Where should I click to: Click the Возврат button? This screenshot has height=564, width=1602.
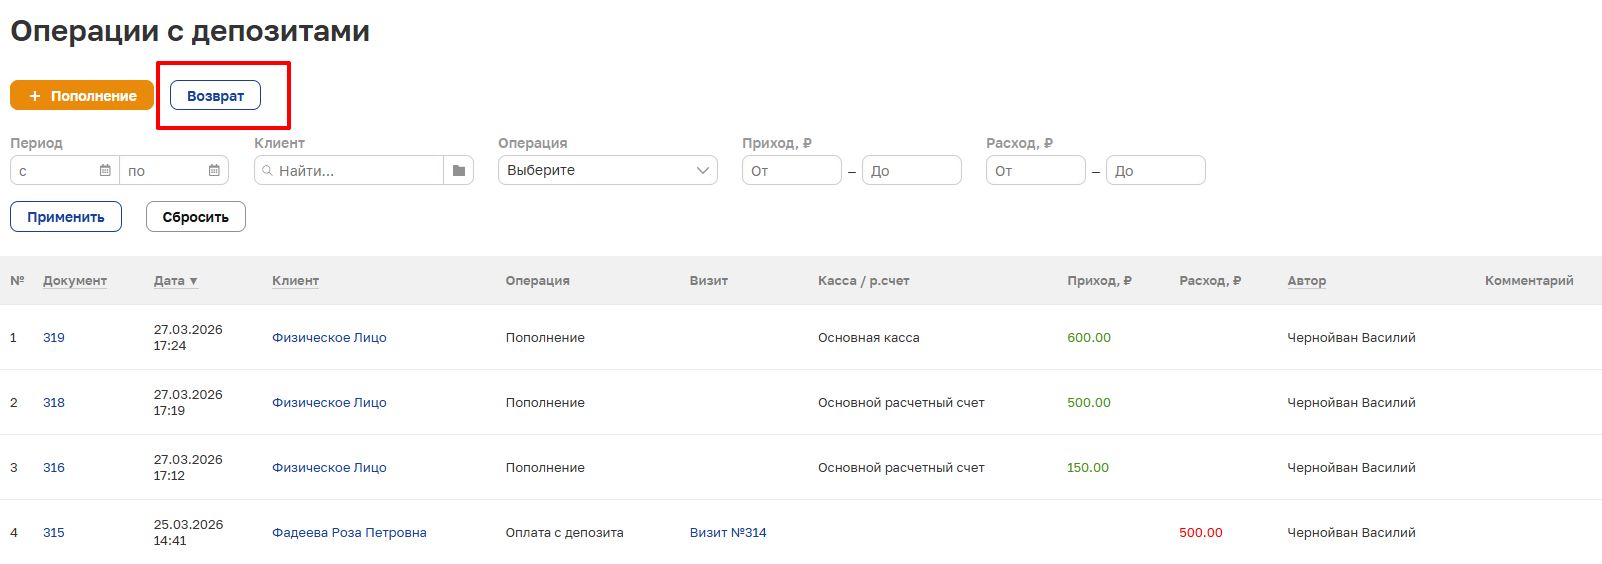(215, 96)
